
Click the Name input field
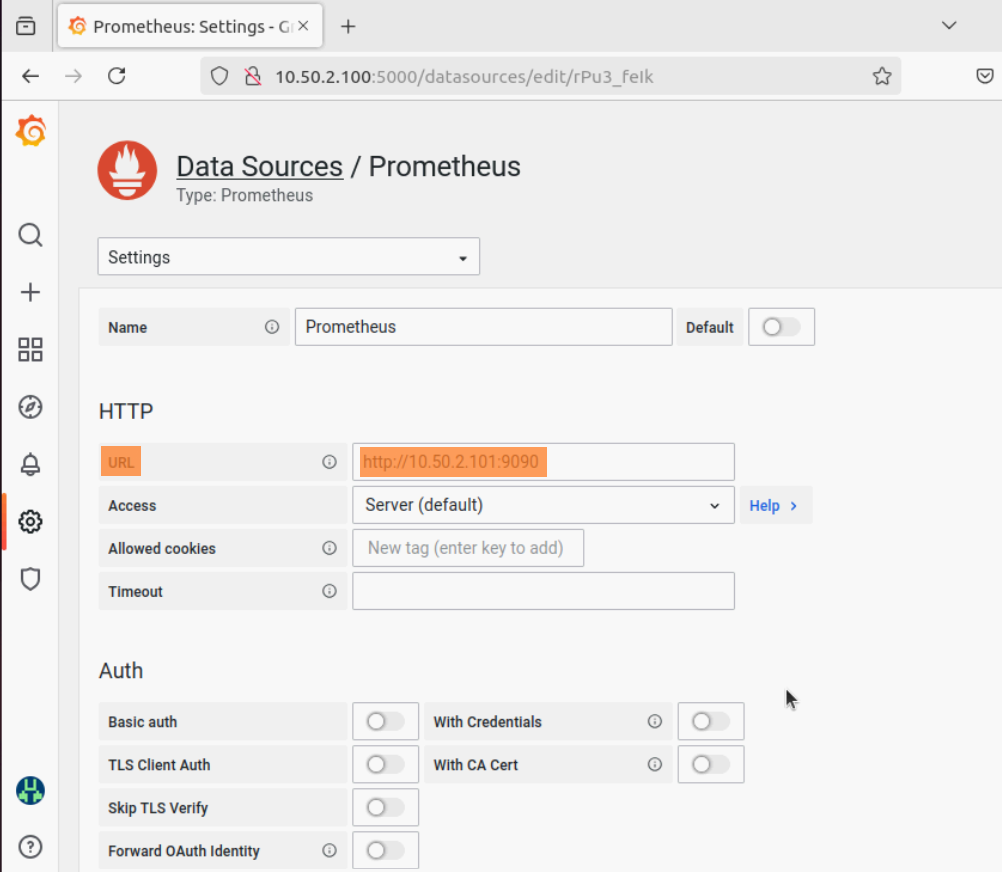click(483, 327)
